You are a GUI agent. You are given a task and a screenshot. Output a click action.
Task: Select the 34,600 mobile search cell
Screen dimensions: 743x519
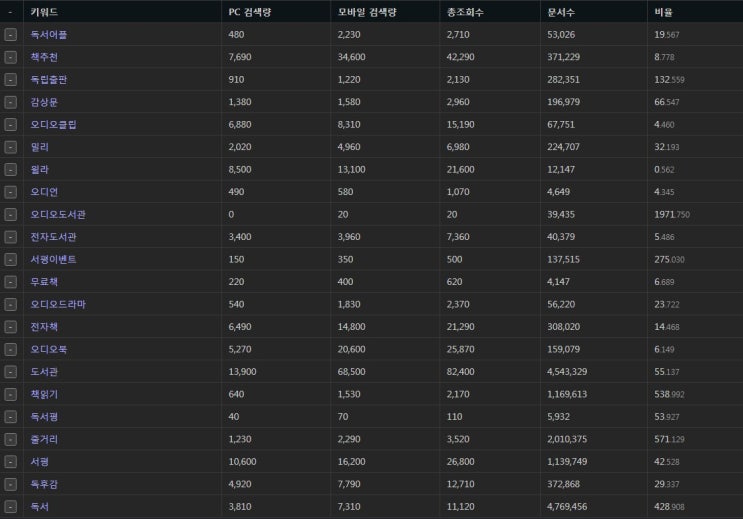(x=351, y=57)
